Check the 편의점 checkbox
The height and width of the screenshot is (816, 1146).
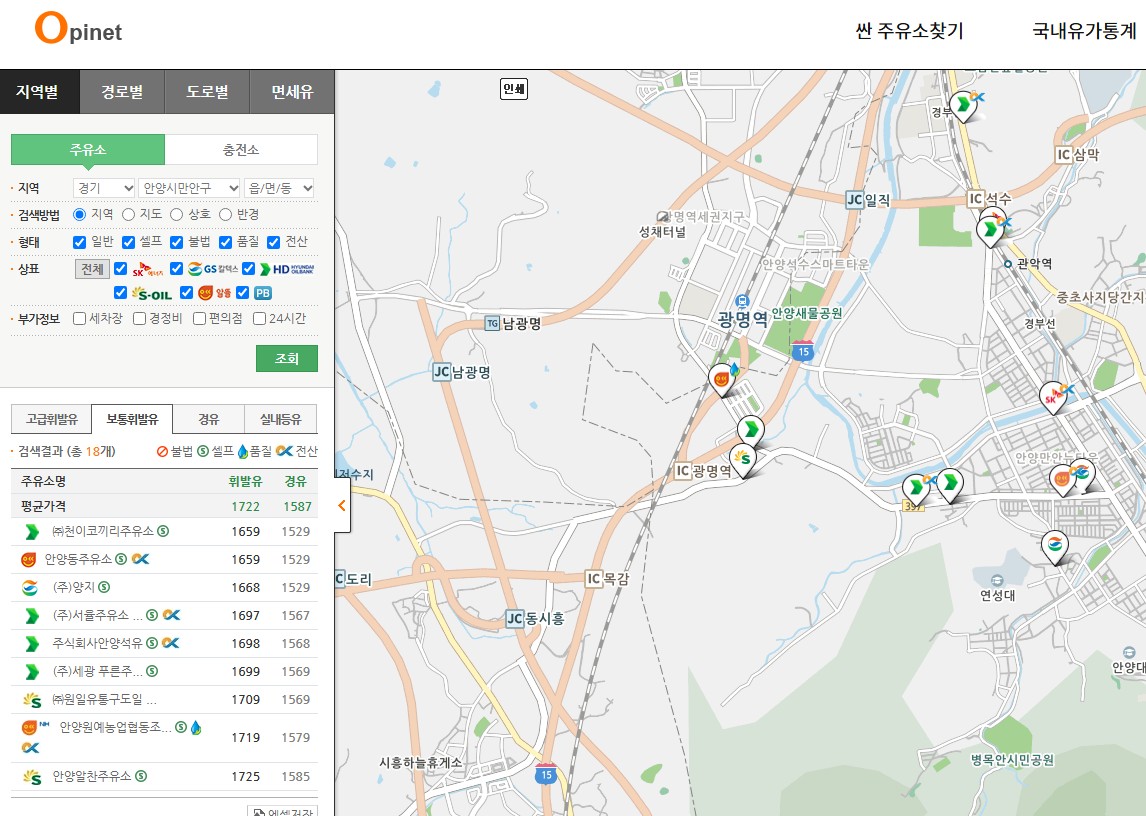[x=199, y=318]
